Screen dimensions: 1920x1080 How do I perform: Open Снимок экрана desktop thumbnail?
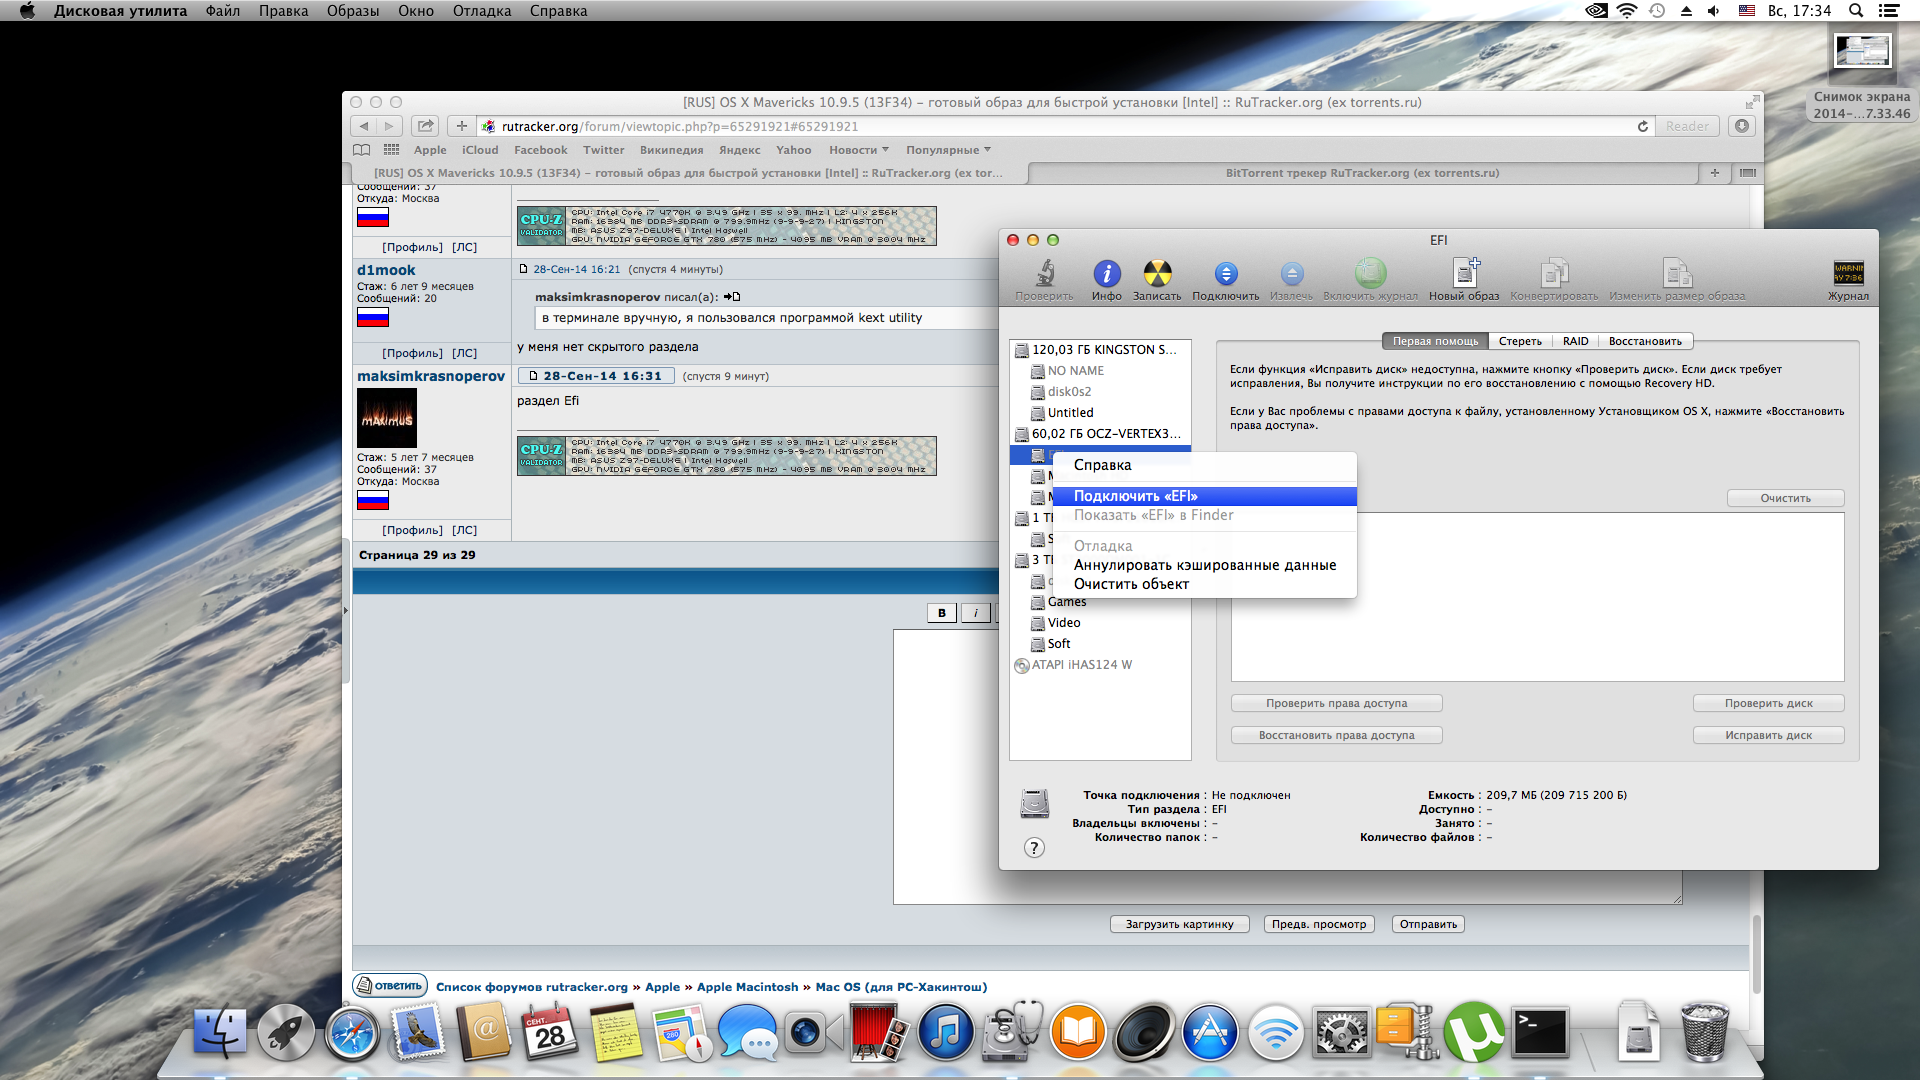pos(1862,52)
